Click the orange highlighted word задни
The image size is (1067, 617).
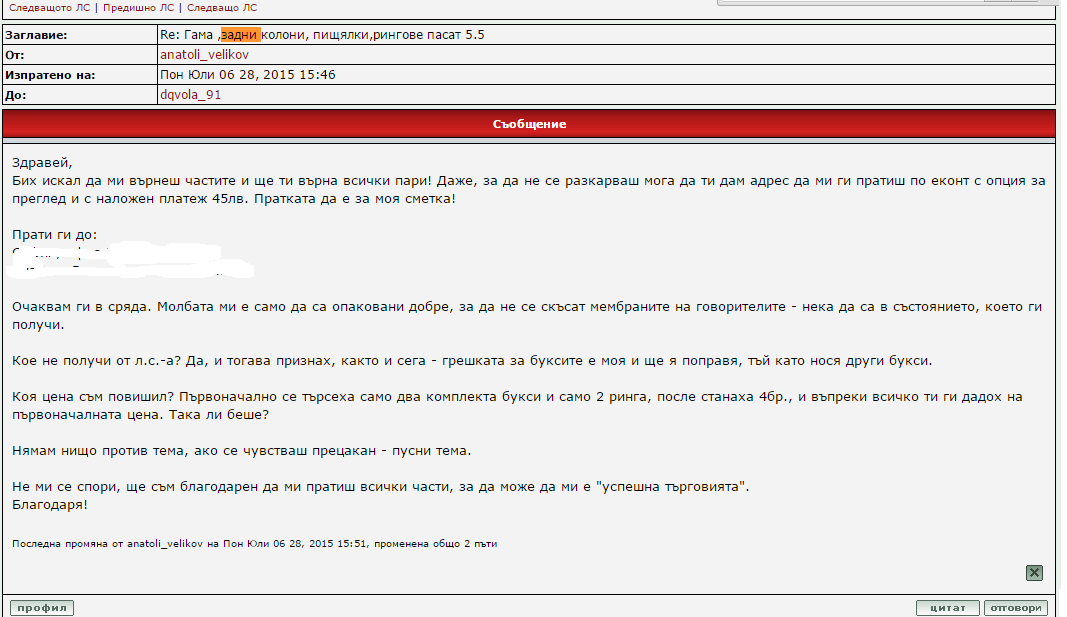pyautogui.click(x=240, y=35)
